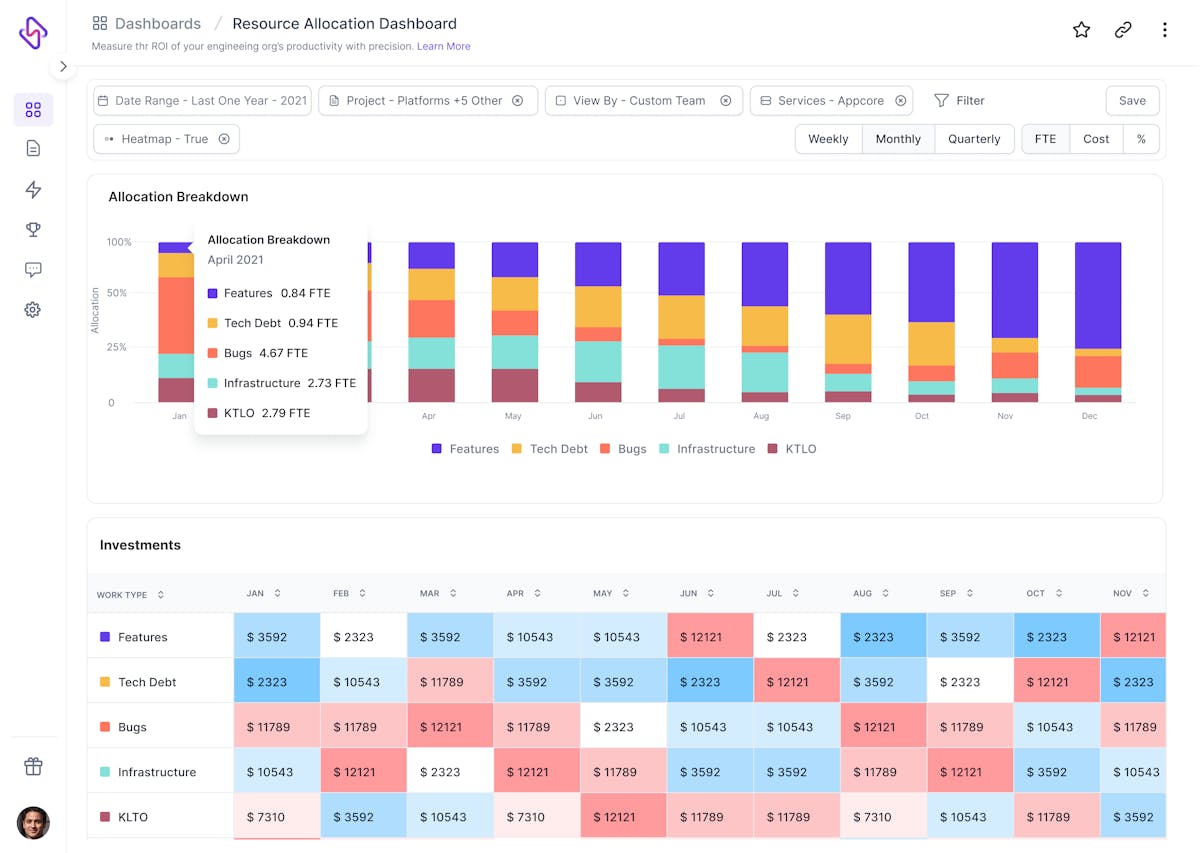Click the gift icon near bottom sidebar
Screen dimensions: 1200x853
[x=33, y=766]
